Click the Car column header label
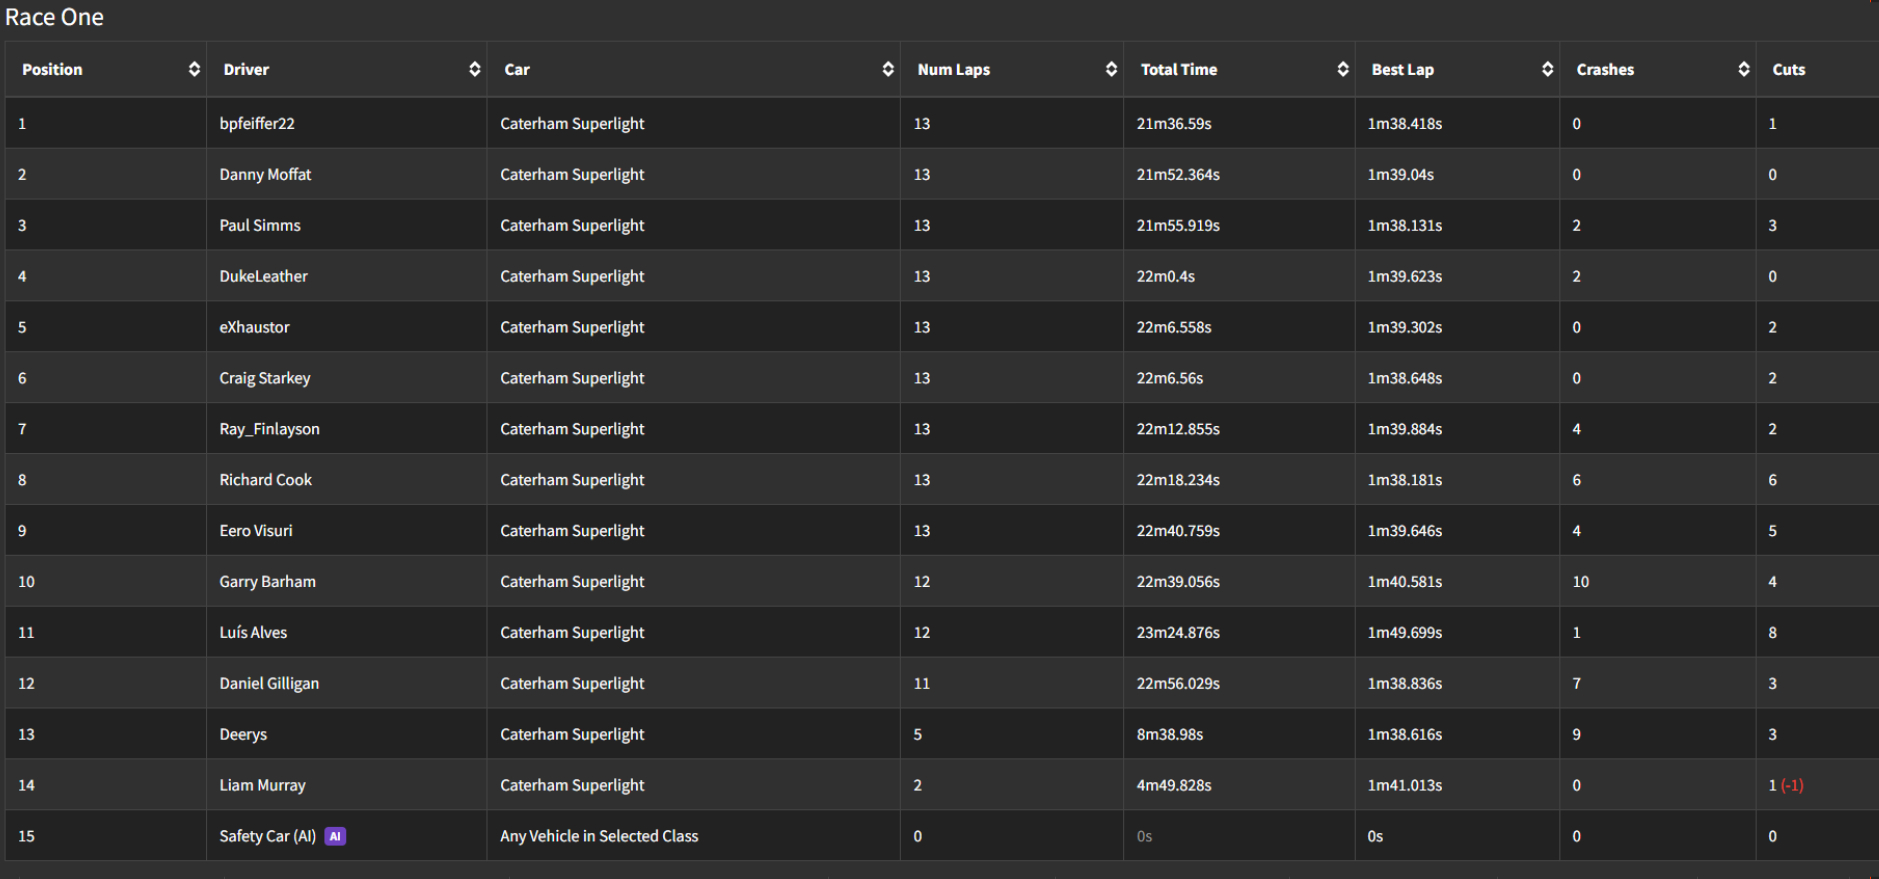The width and height of the screenshot is (1879, 879). (x=517, y=69)
